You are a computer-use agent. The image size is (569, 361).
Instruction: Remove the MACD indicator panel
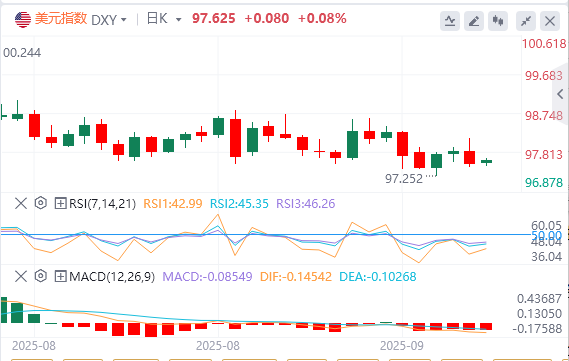click(21, 276)
